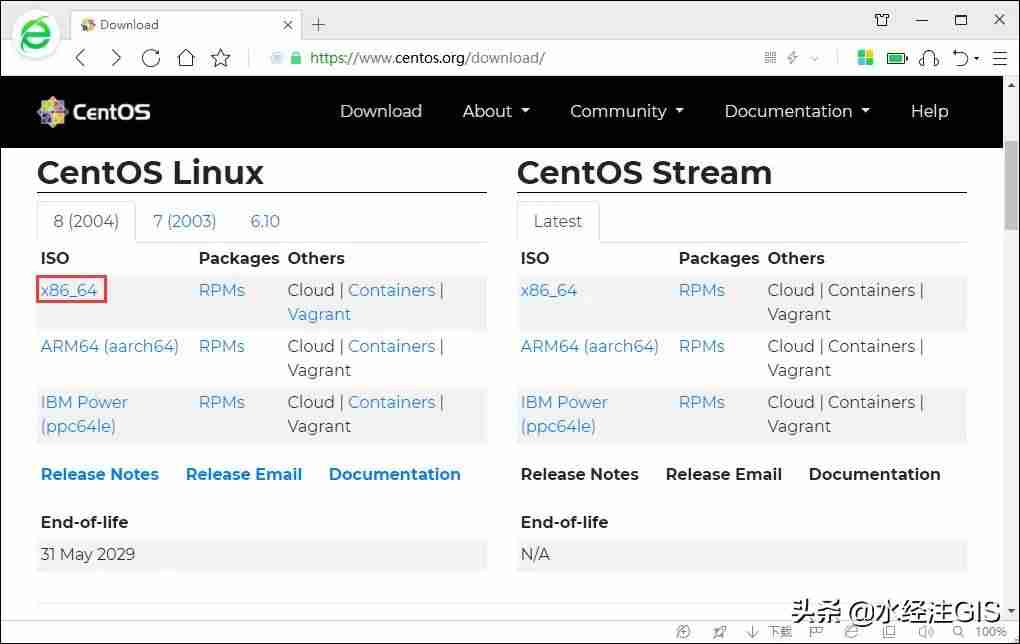
Task: Open ARM64 (aarch64) ISO under CentOS Linux
Action: 109,346
